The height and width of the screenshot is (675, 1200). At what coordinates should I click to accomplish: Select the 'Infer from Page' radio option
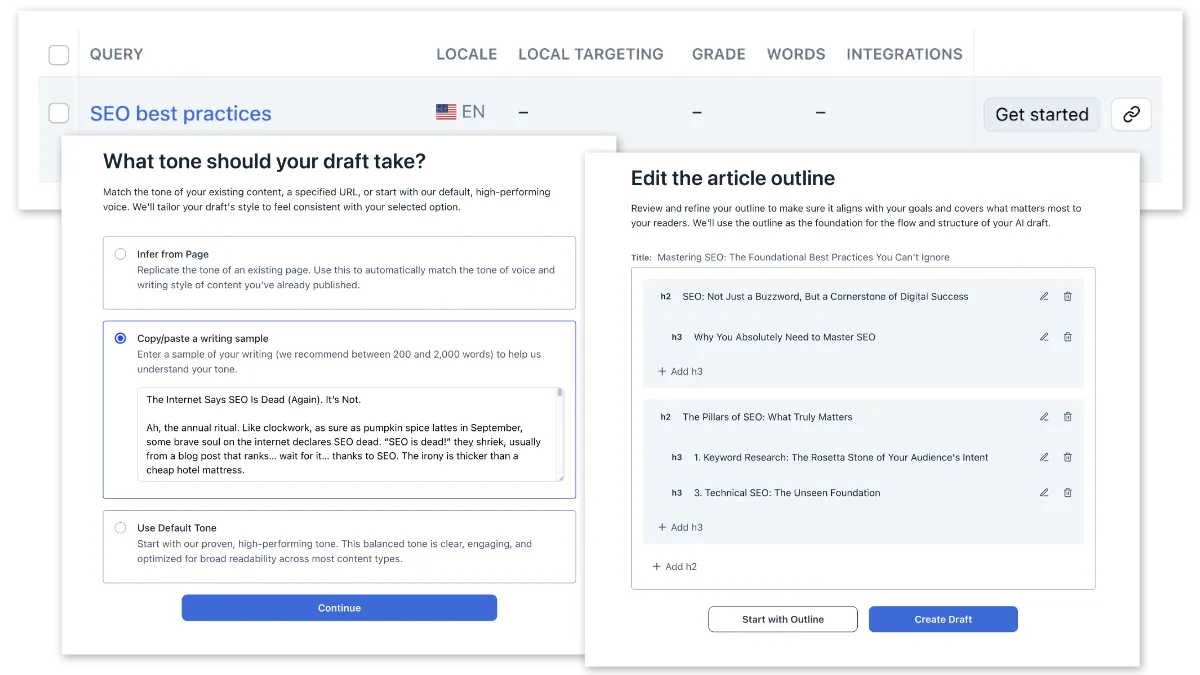[121, 254]
